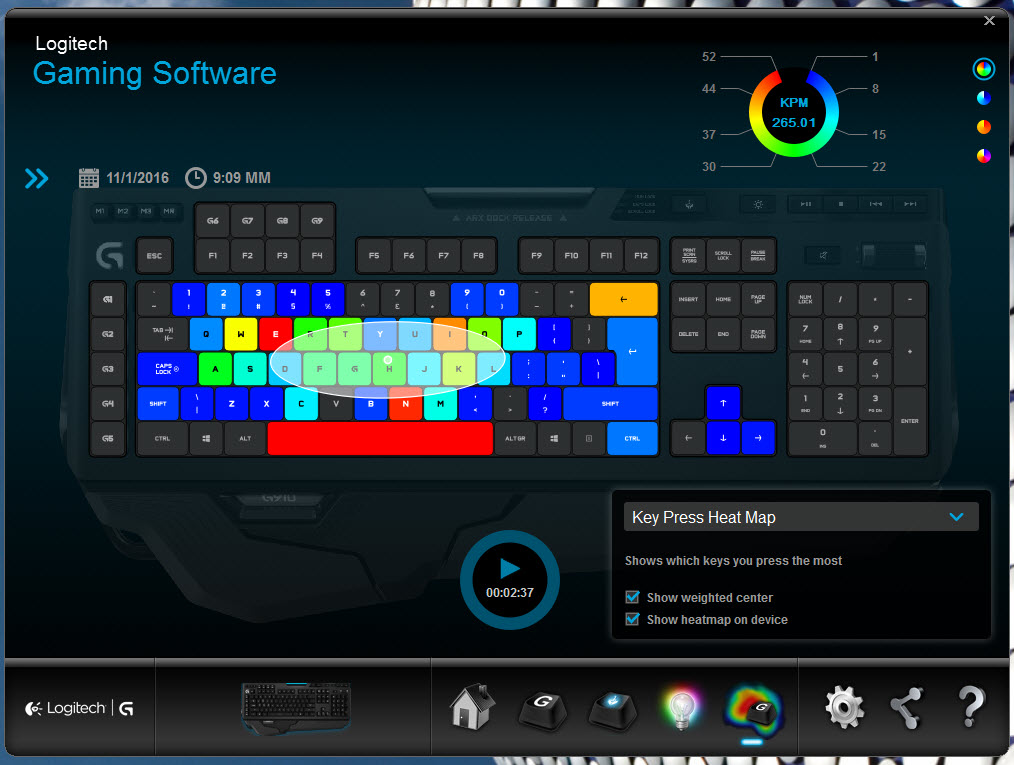This screenshot has height=765, width=1014.
Task: Click the F12 function key
Action: 641,255
